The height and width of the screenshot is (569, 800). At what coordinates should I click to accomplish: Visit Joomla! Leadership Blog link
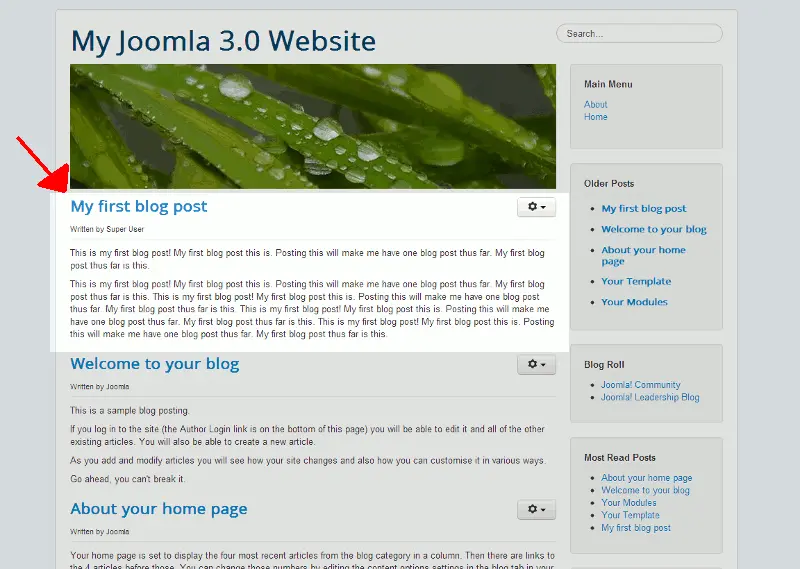[x=650, y=397]
